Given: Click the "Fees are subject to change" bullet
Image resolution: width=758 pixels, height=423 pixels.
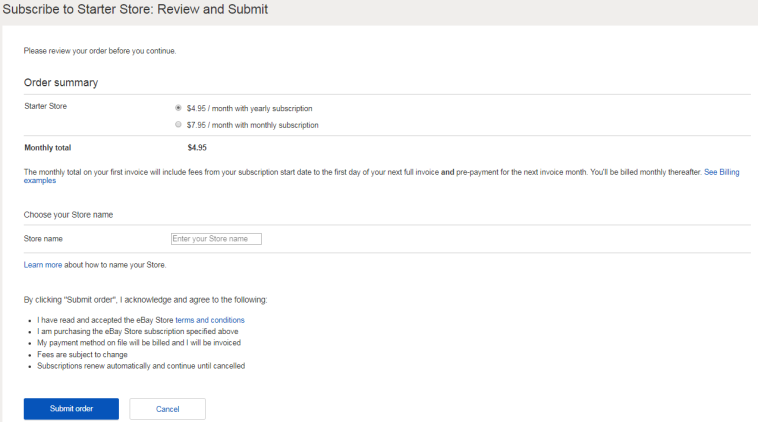Looking at the screenshot, I should (82, 354).
